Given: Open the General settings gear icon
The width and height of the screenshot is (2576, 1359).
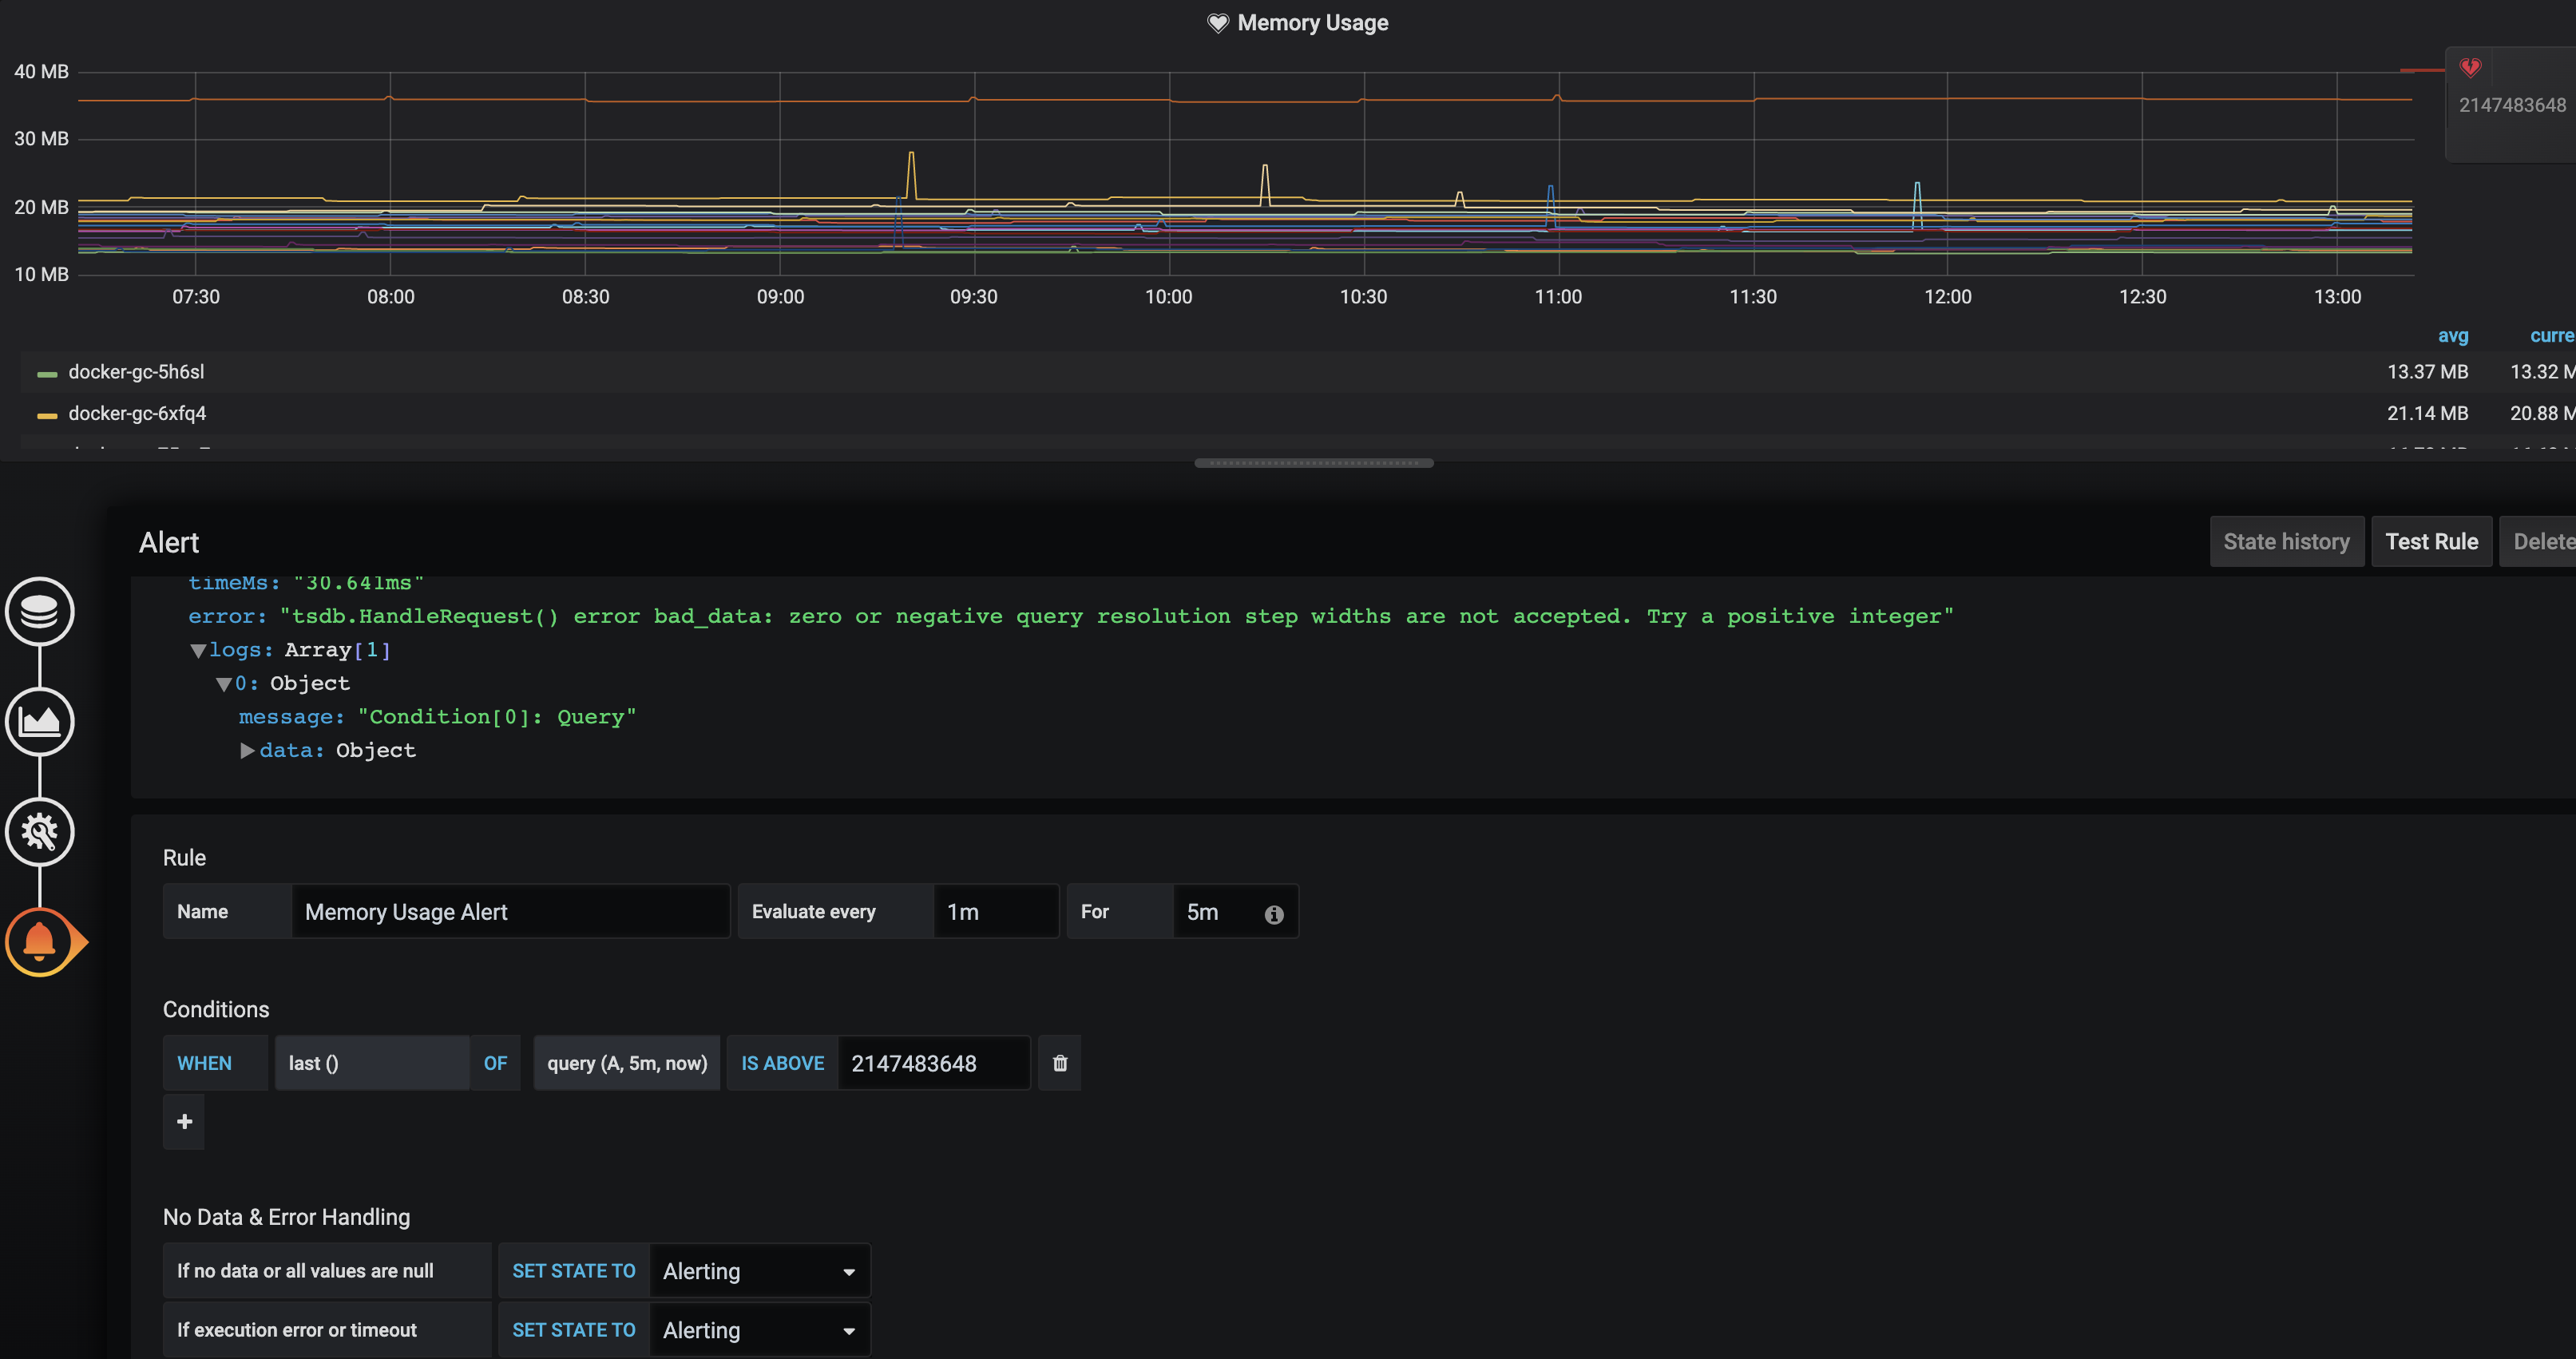Looking at the screenshot, I should click(x=40, y=832).
